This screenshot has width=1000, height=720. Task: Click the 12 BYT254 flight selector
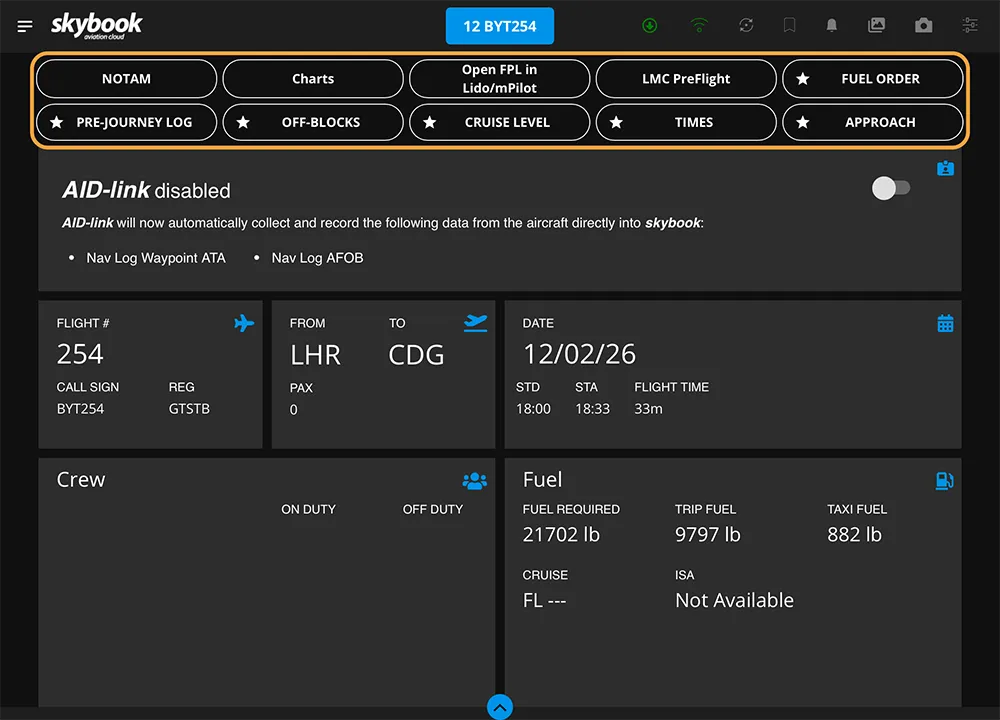[500, 26]
